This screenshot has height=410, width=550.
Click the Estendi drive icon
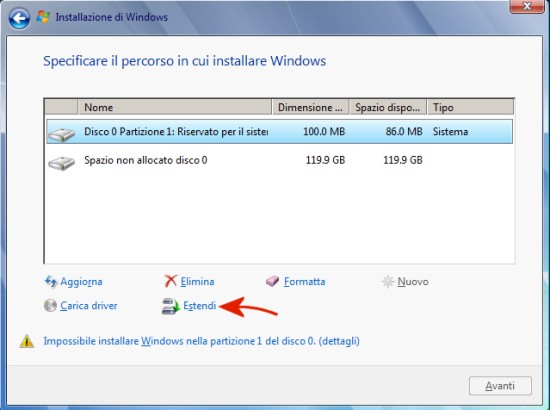[x=171, y=306]
